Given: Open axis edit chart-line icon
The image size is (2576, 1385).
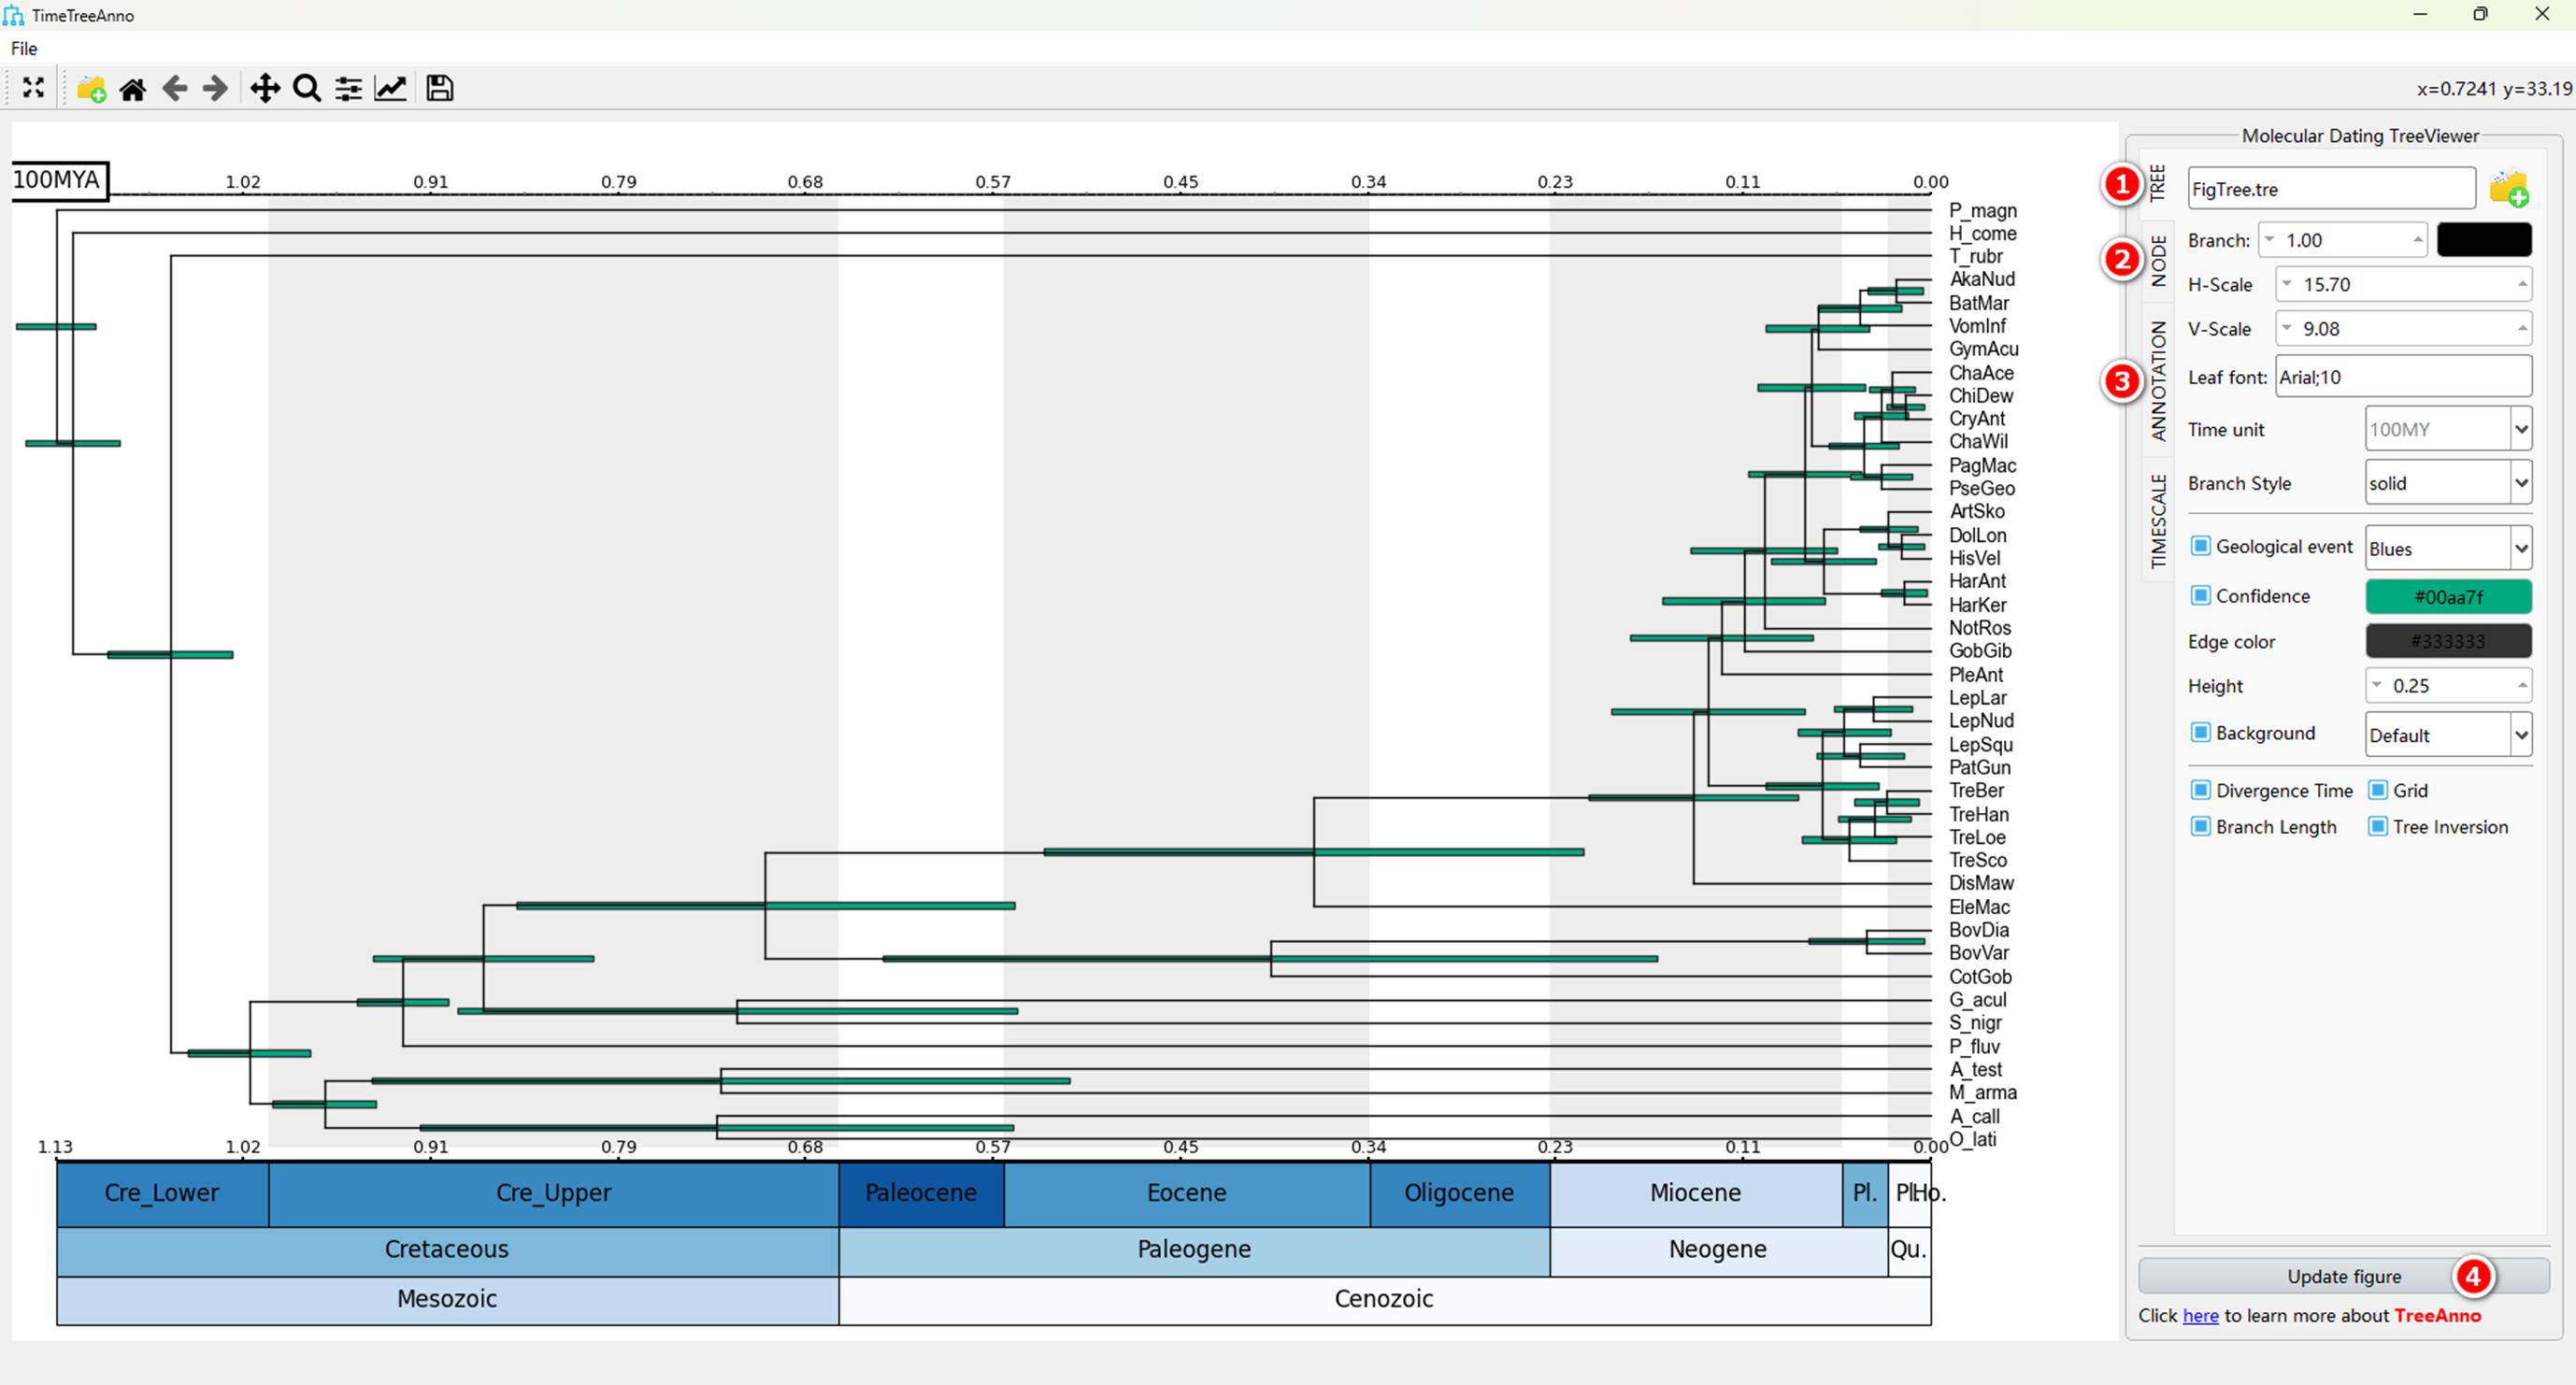Looking at the screenshot, I should 390,89.
